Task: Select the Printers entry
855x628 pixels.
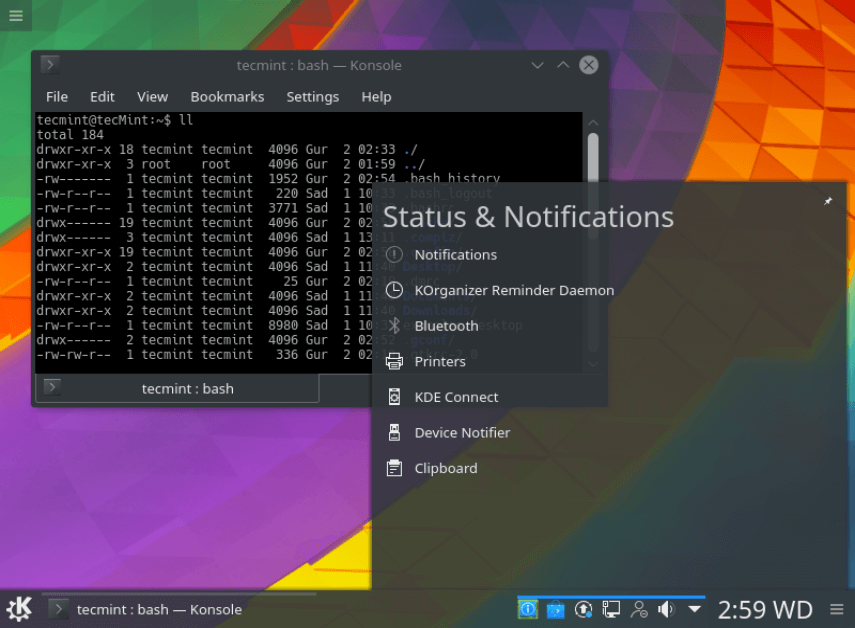Action: (x=440, y=361)
